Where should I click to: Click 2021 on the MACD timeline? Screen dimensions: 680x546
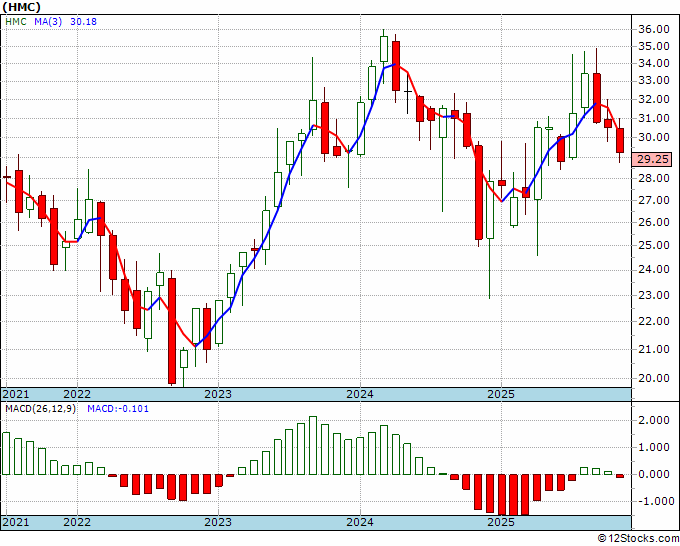point(16,522)
